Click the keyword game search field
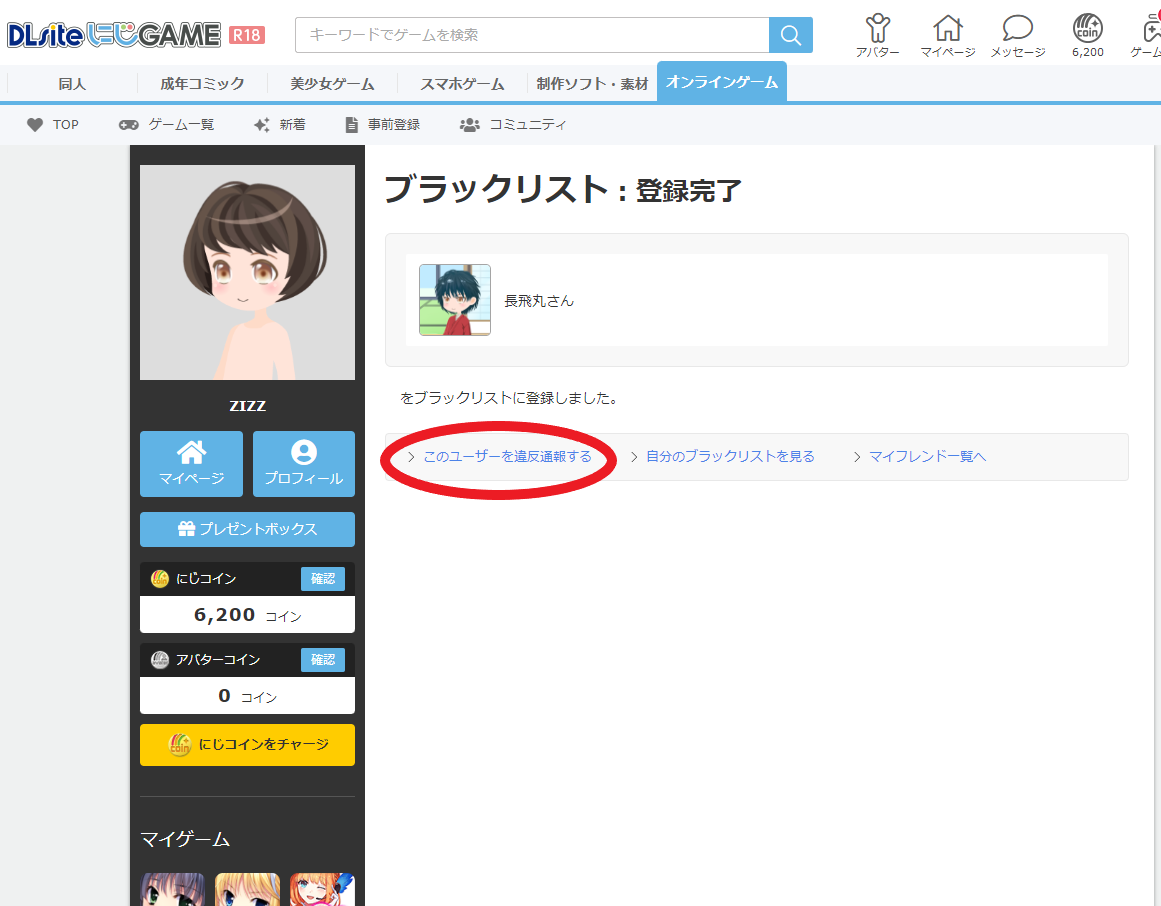The width and height of the screenshot is (1161, 906). pos(532,35)
